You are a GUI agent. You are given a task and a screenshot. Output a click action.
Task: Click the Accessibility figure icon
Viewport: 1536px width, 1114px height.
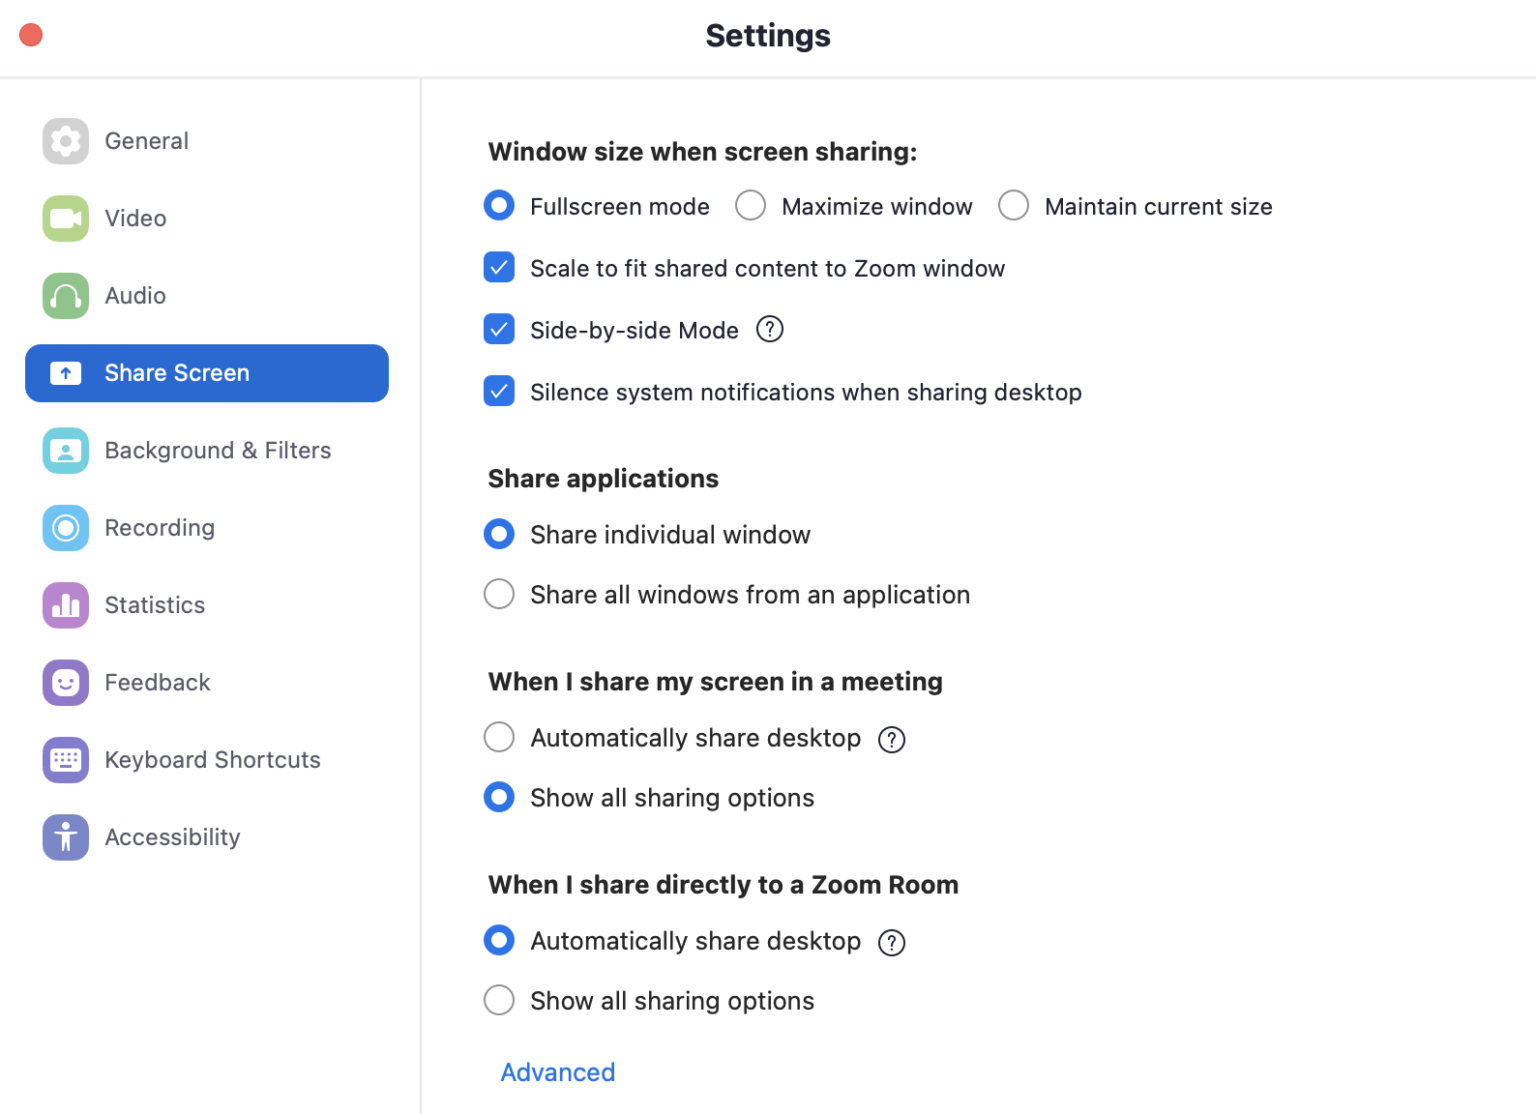66,837
